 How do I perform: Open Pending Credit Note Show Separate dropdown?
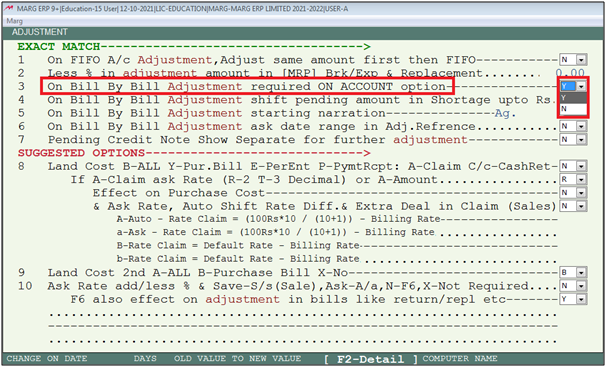(581, 139)
